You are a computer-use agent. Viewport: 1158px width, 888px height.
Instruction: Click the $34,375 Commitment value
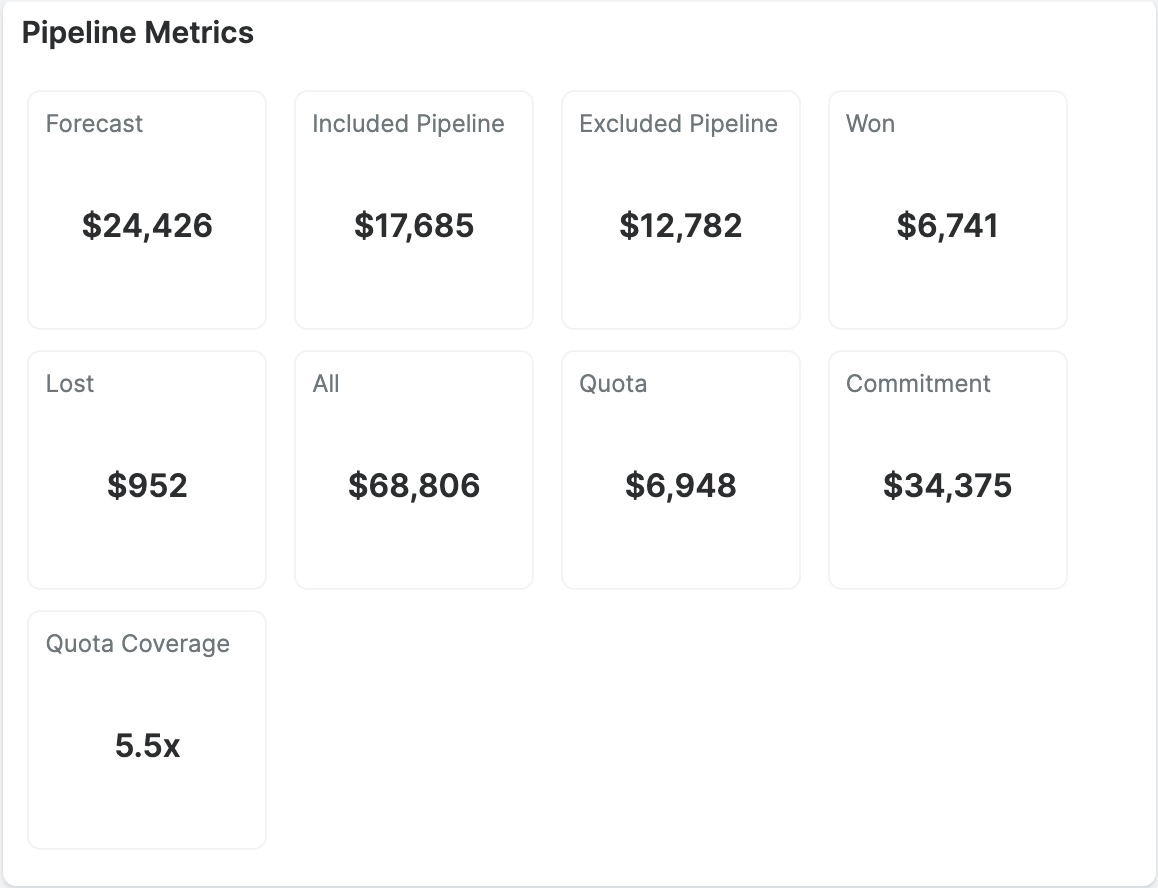pos(947,486)
